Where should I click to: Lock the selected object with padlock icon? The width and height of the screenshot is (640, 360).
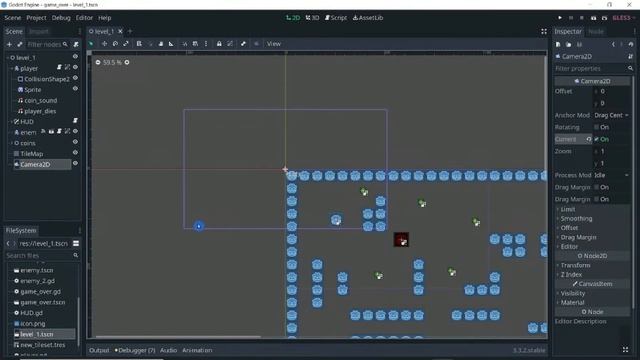(219, 44)
